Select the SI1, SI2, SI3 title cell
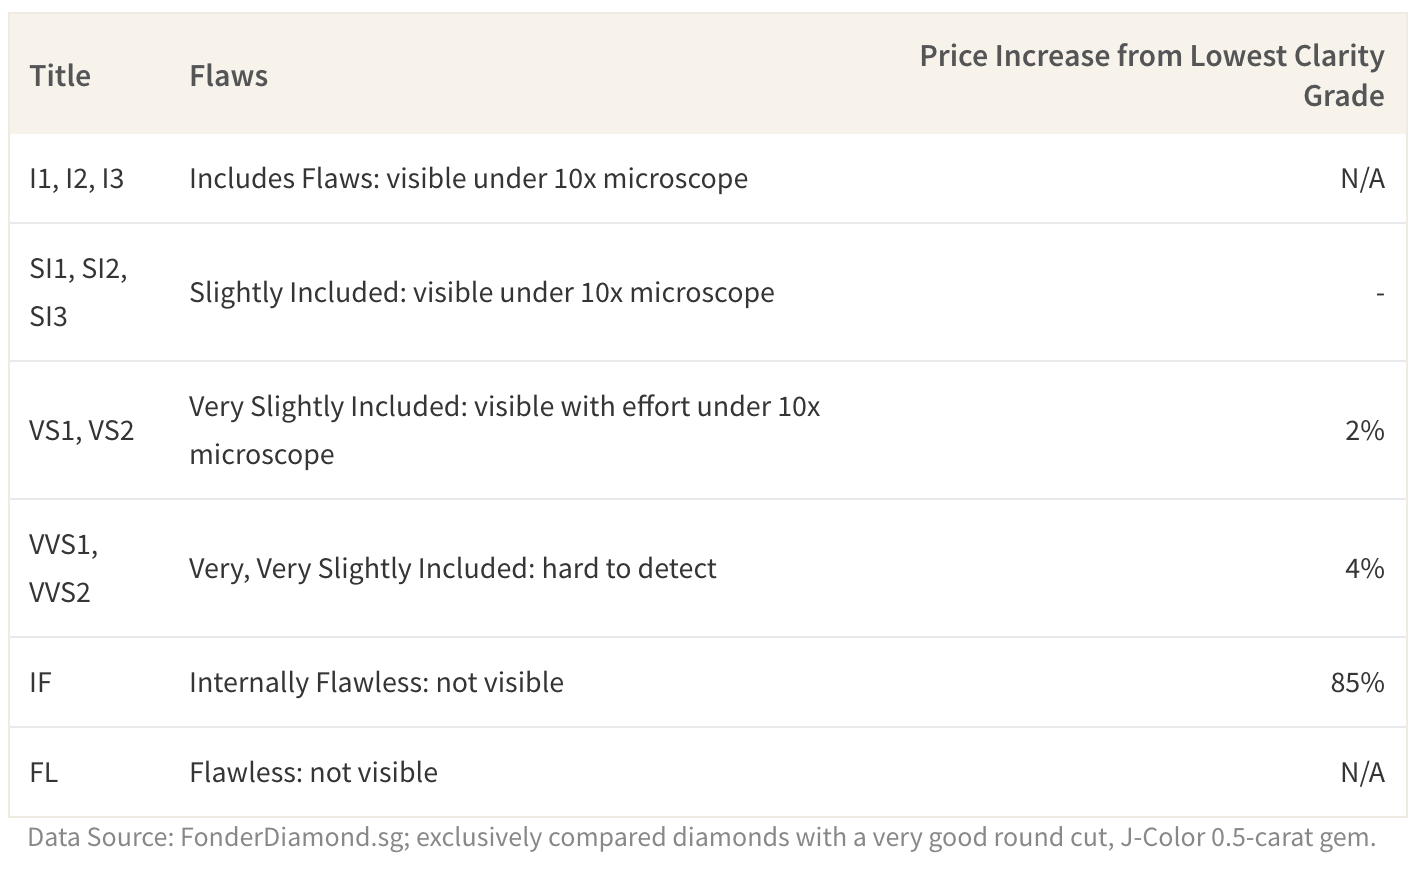The image size is (1420, 870). (x=79, y=292)
